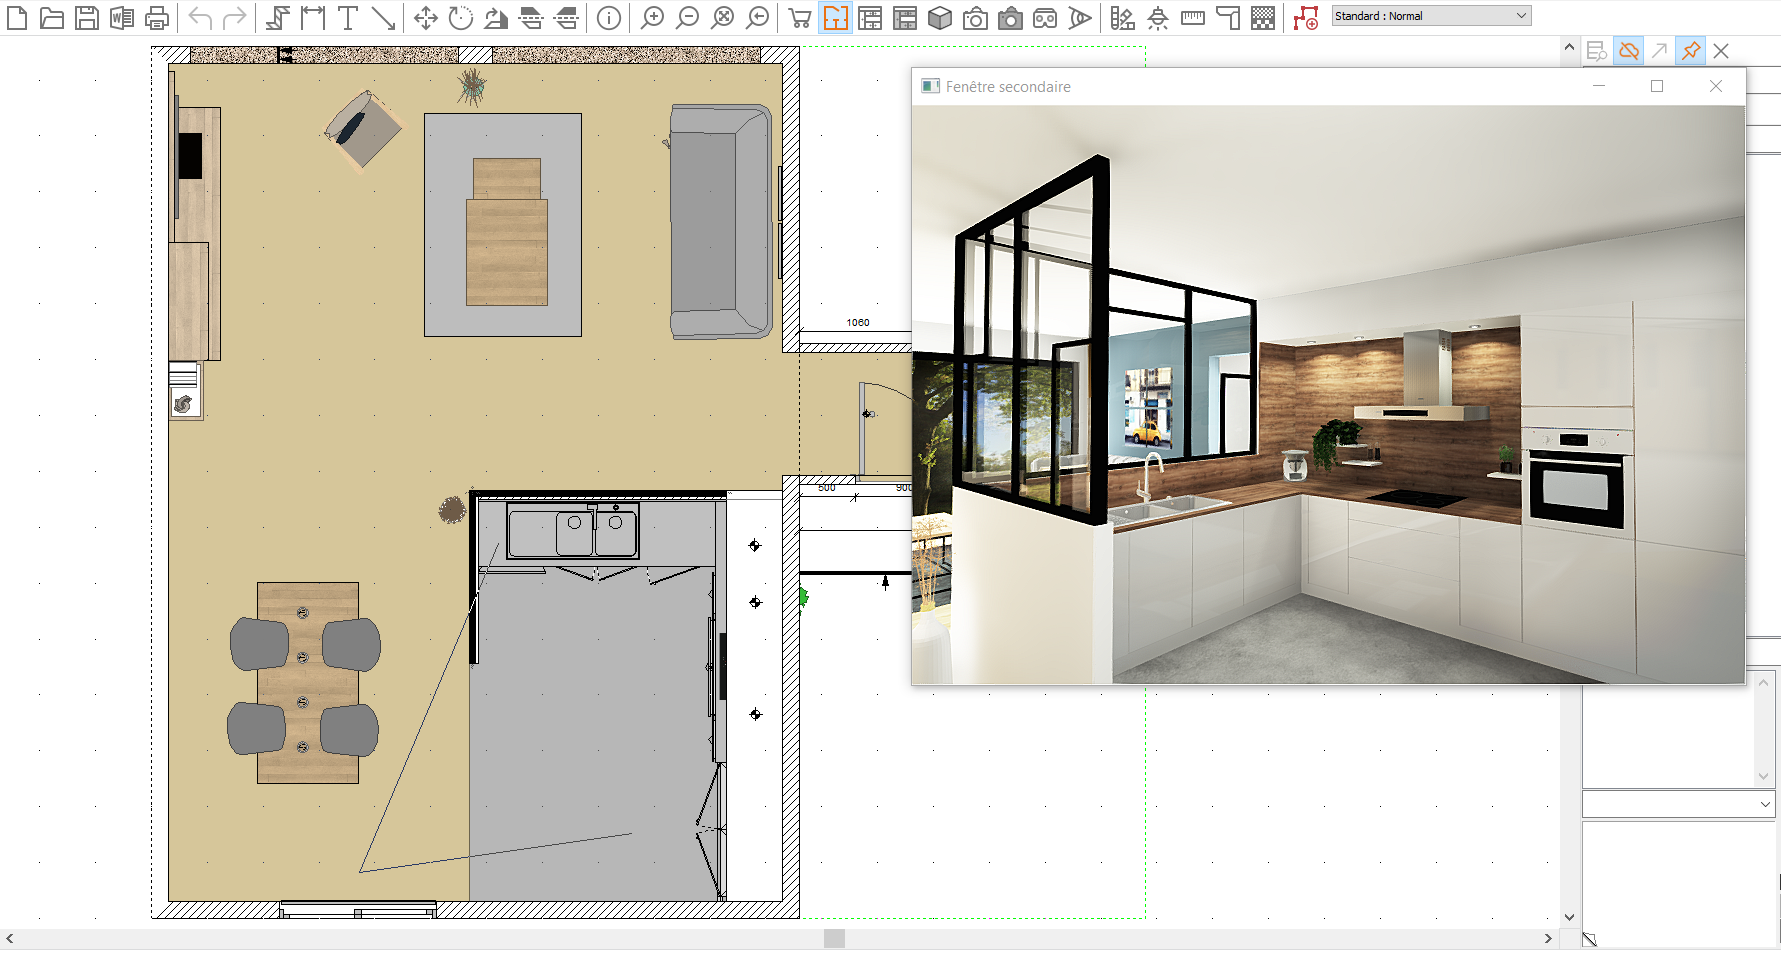Viewport: 1781px width, 953px height.
Task: Click the Print button
Action: pyautogui.click(x=157, y=17)
